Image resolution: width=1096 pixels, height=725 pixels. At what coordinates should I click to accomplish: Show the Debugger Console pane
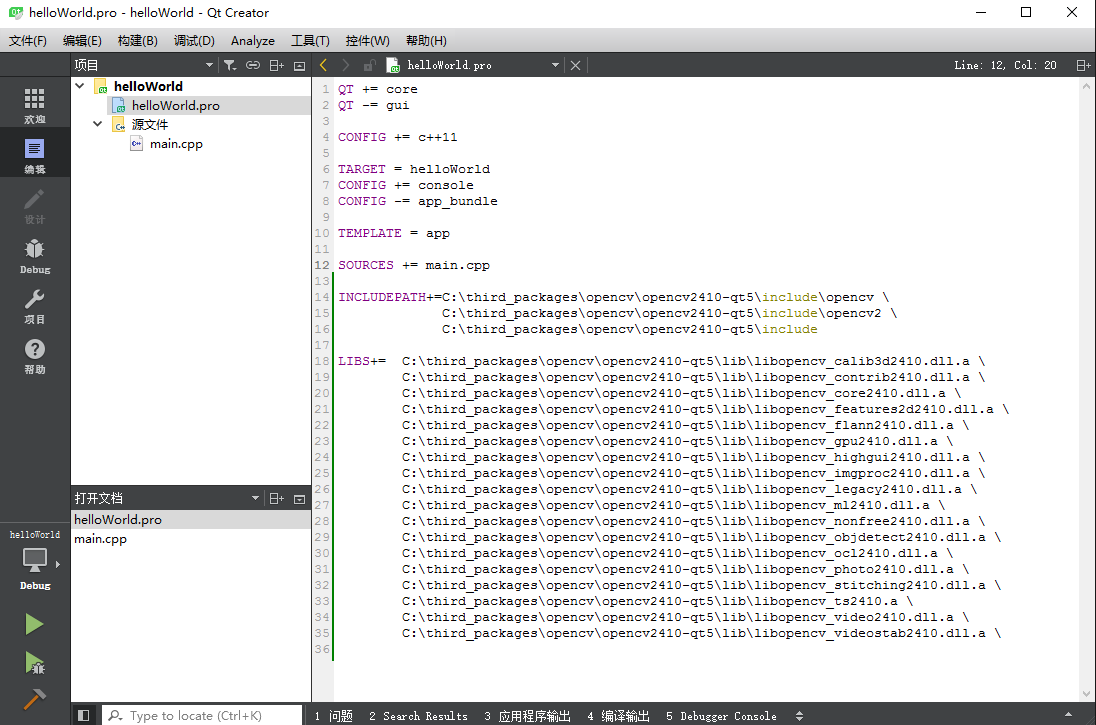coord(721,716)
